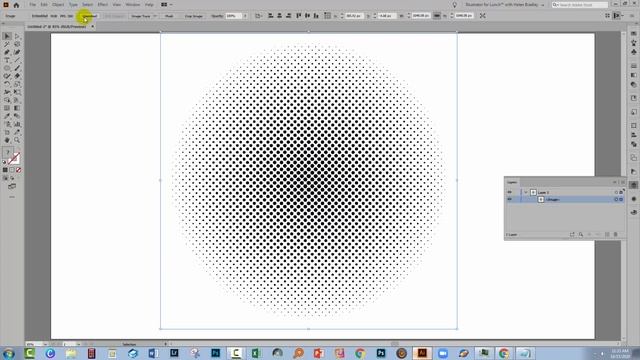Toggle constrain width and height proportions
The height and width of the screenshot is (360, 640).
pos(436,16)
